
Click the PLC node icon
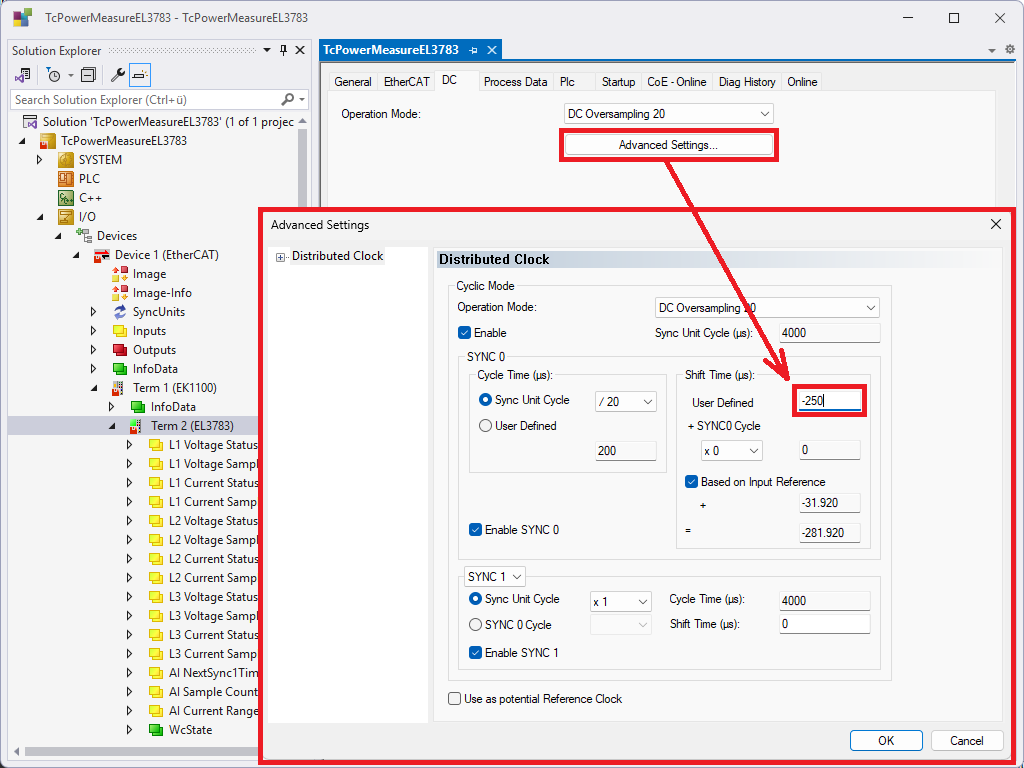(x=66, y=179)
